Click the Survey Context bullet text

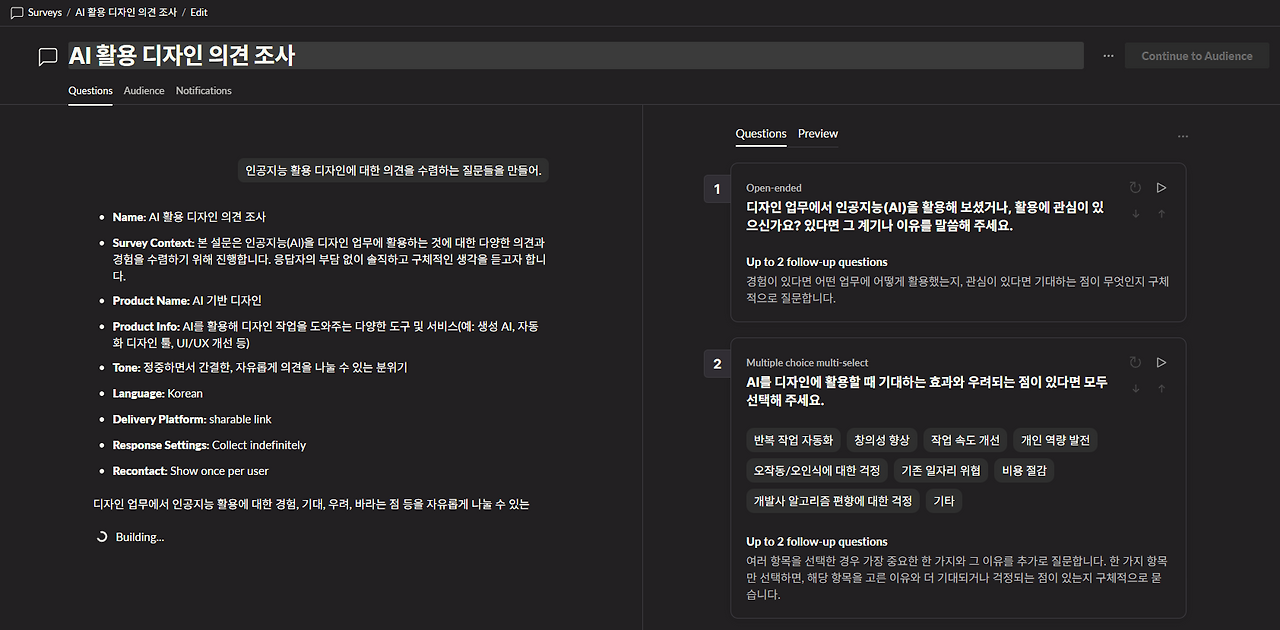(x=329, y=259)
